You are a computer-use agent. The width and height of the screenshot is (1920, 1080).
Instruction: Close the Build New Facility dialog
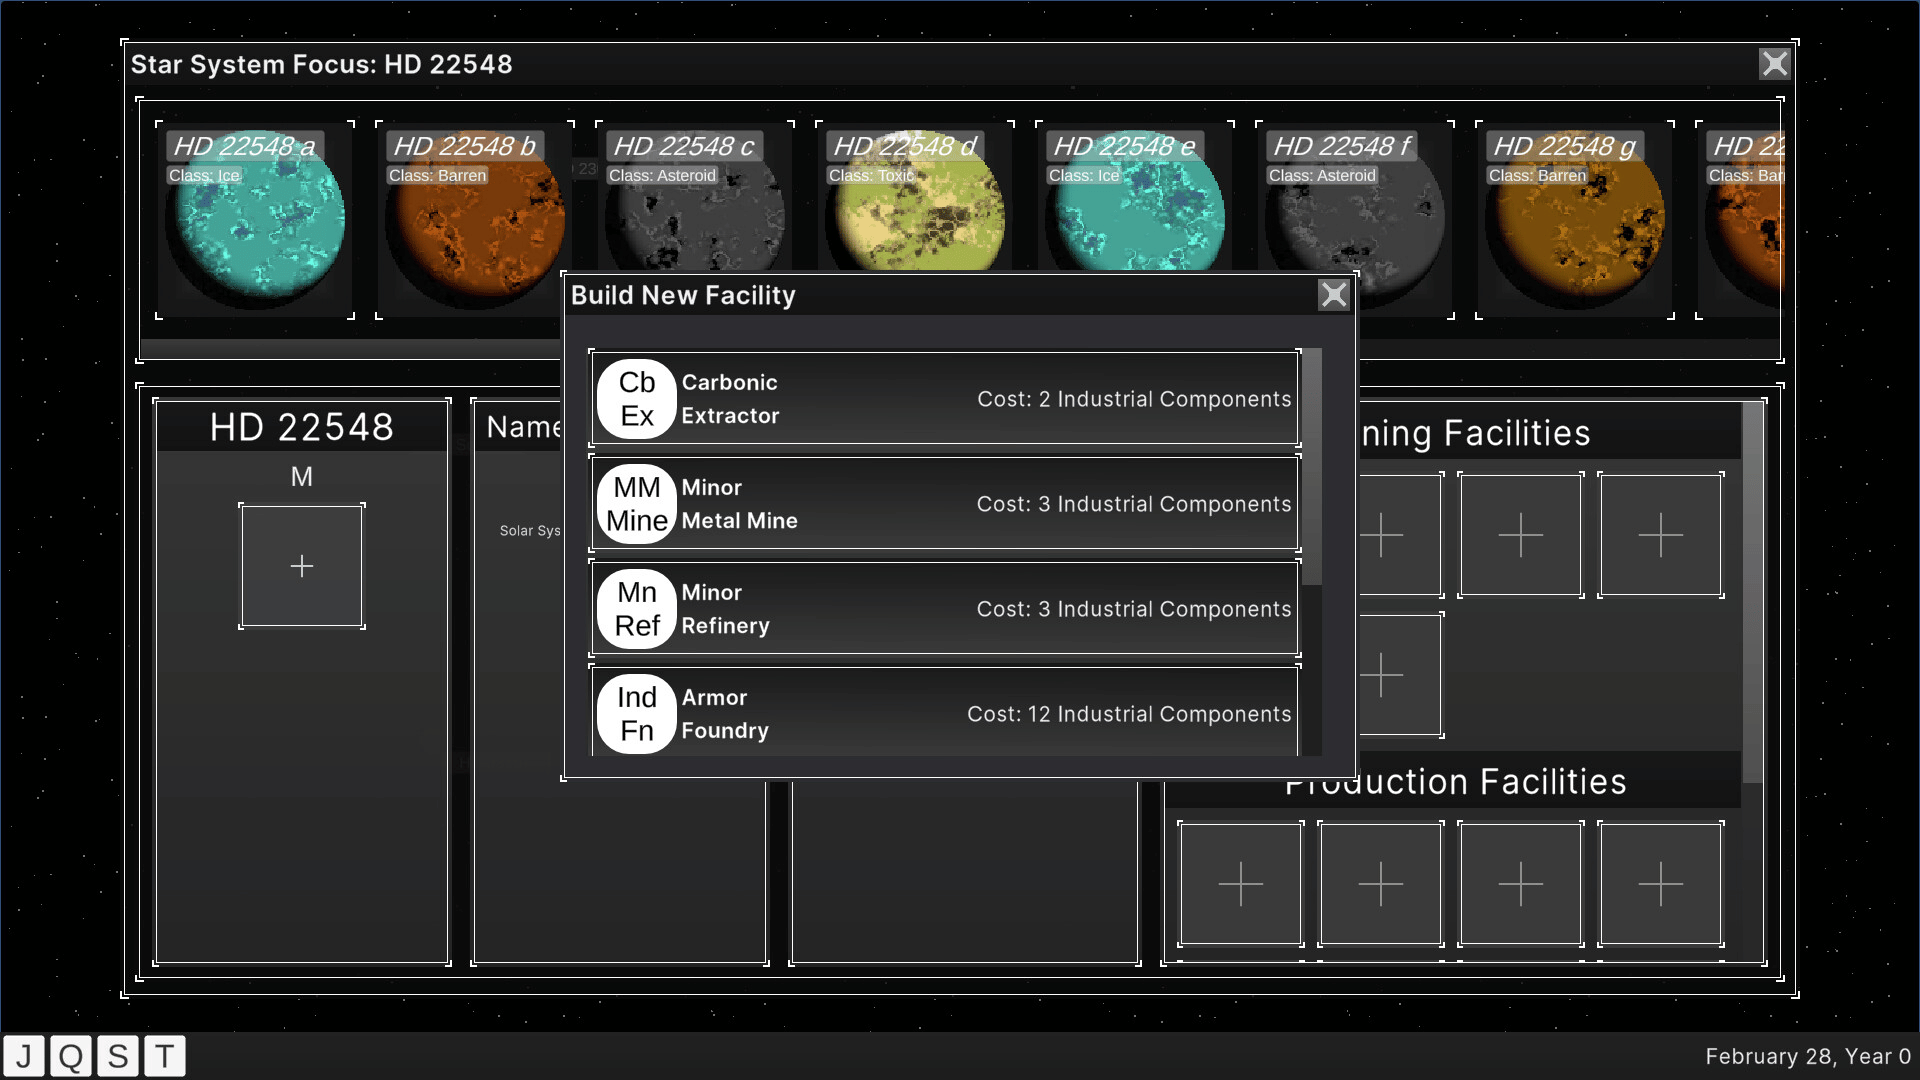pyautogui.click(x=1333, y=295)
